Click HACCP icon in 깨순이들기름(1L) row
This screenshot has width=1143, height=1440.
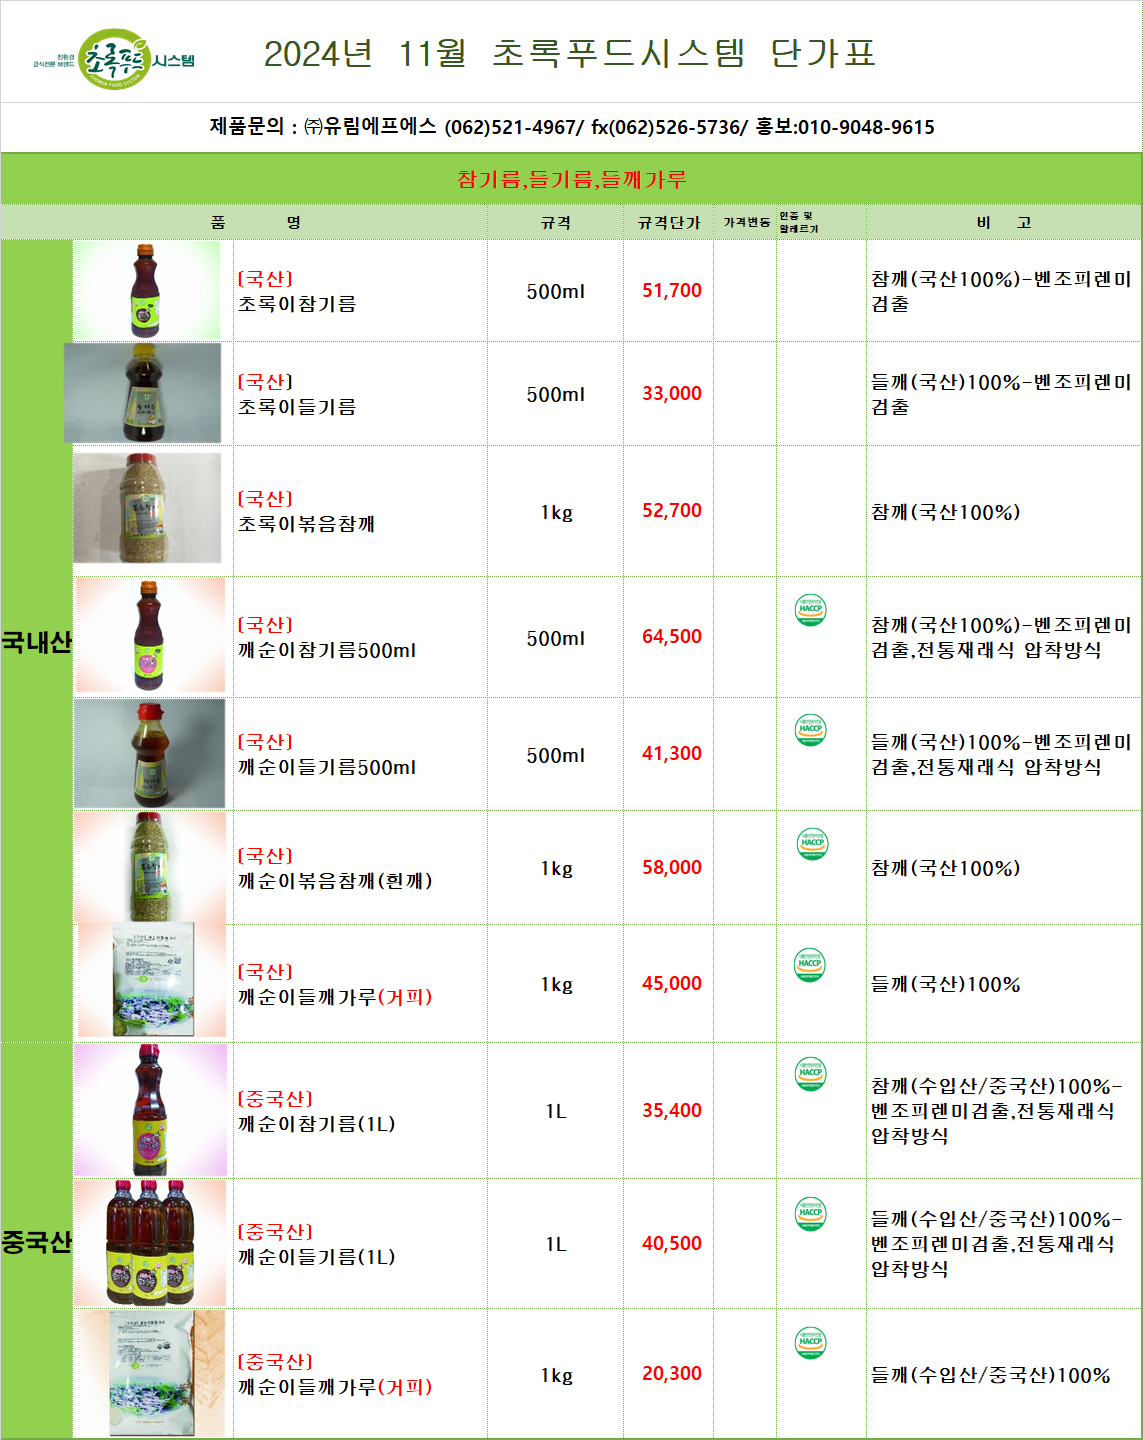pyautogui.click(x=810, y=1214)
